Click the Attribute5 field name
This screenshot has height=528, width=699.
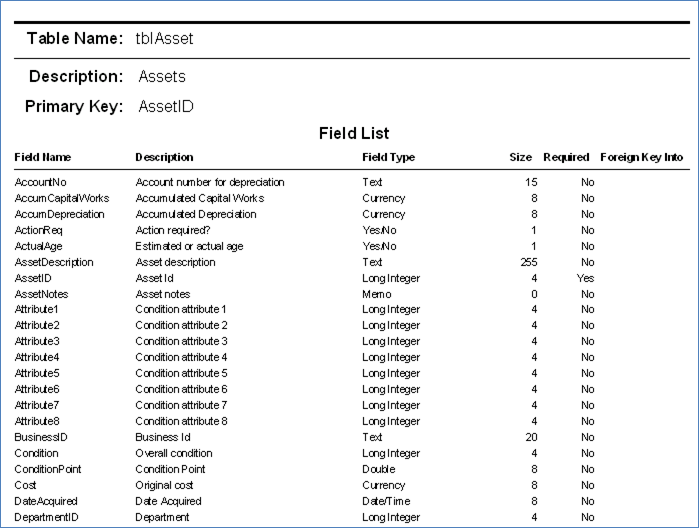point(37,373)
